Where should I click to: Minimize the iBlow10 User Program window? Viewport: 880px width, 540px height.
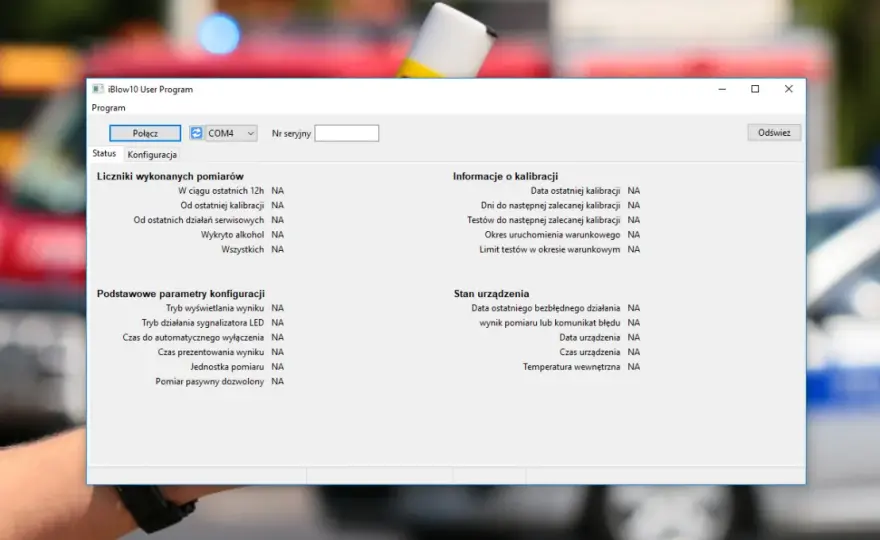click(x=722, y=89)
